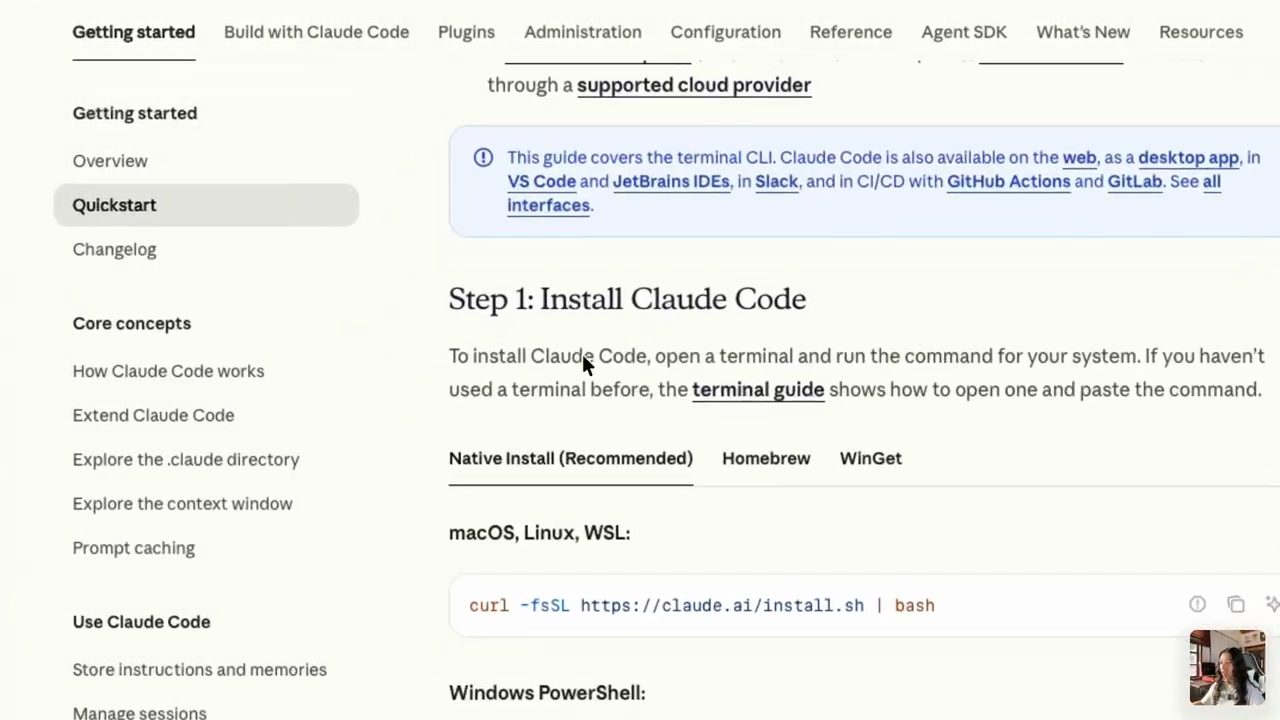Select the Reference tab

click(851, 32)
